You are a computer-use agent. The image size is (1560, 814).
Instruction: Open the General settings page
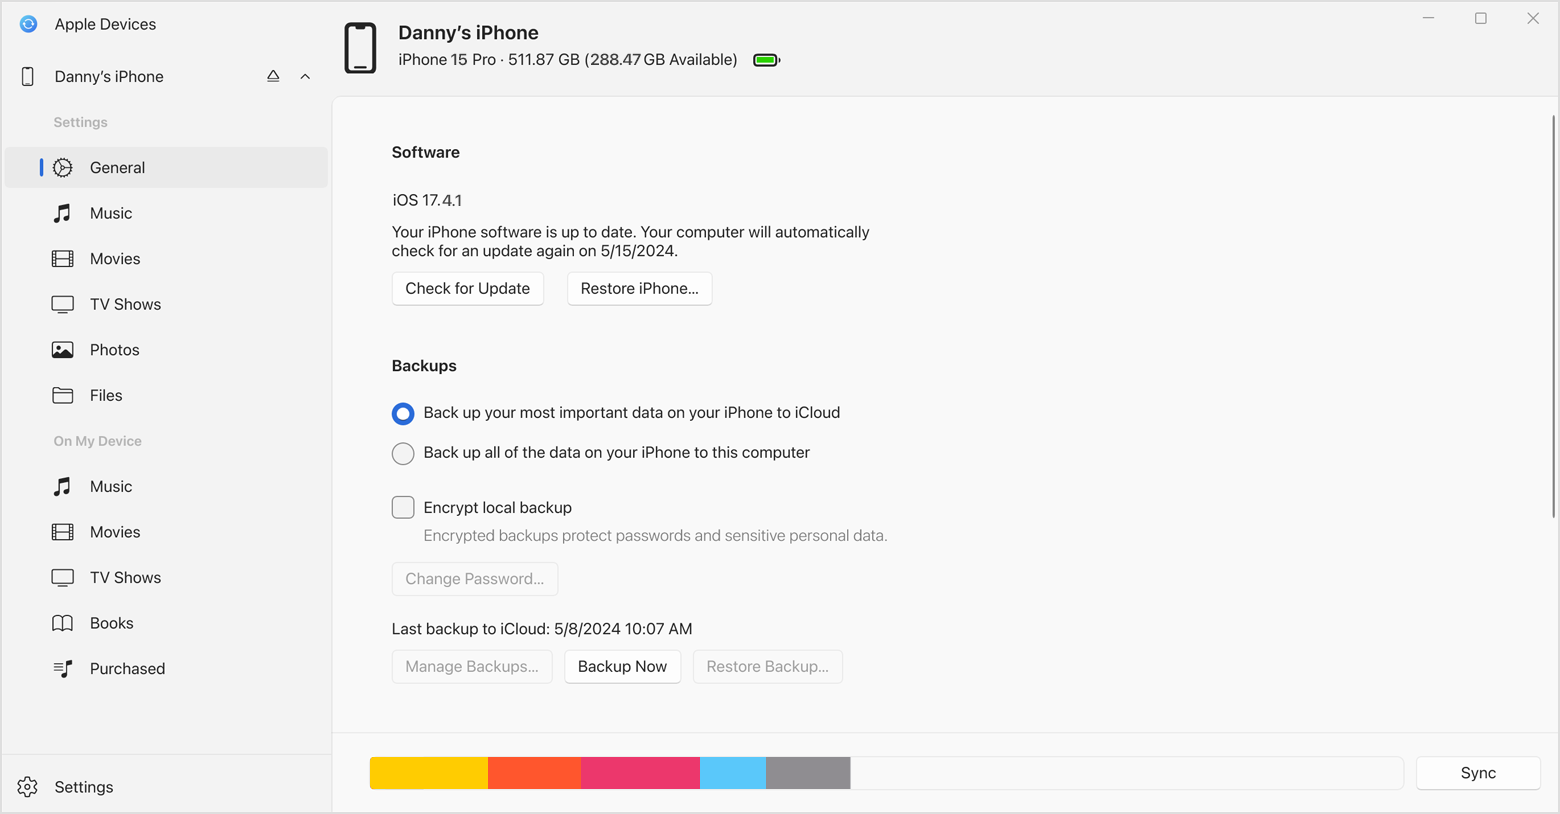[118, 167]
